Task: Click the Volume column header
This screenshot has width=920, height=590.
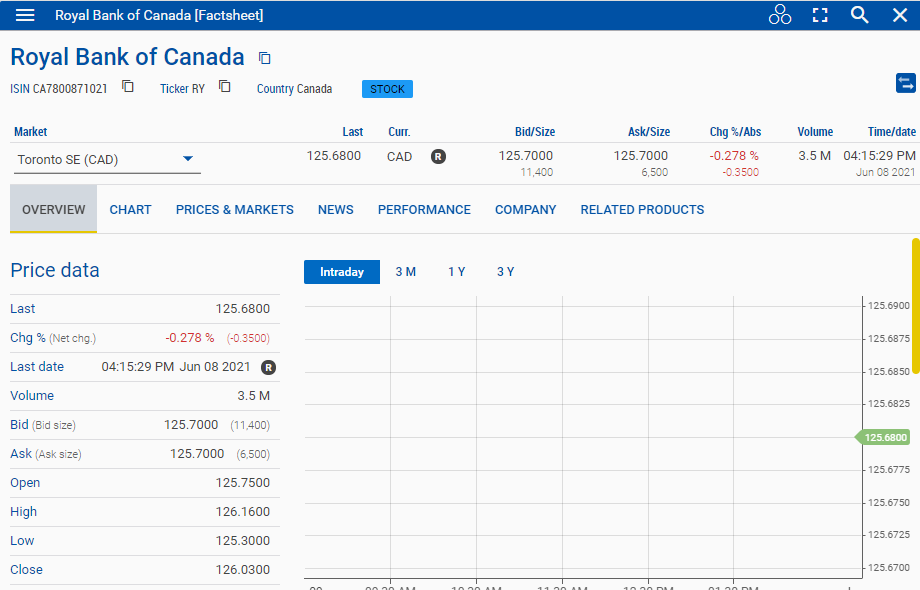Action: point(815,132)
